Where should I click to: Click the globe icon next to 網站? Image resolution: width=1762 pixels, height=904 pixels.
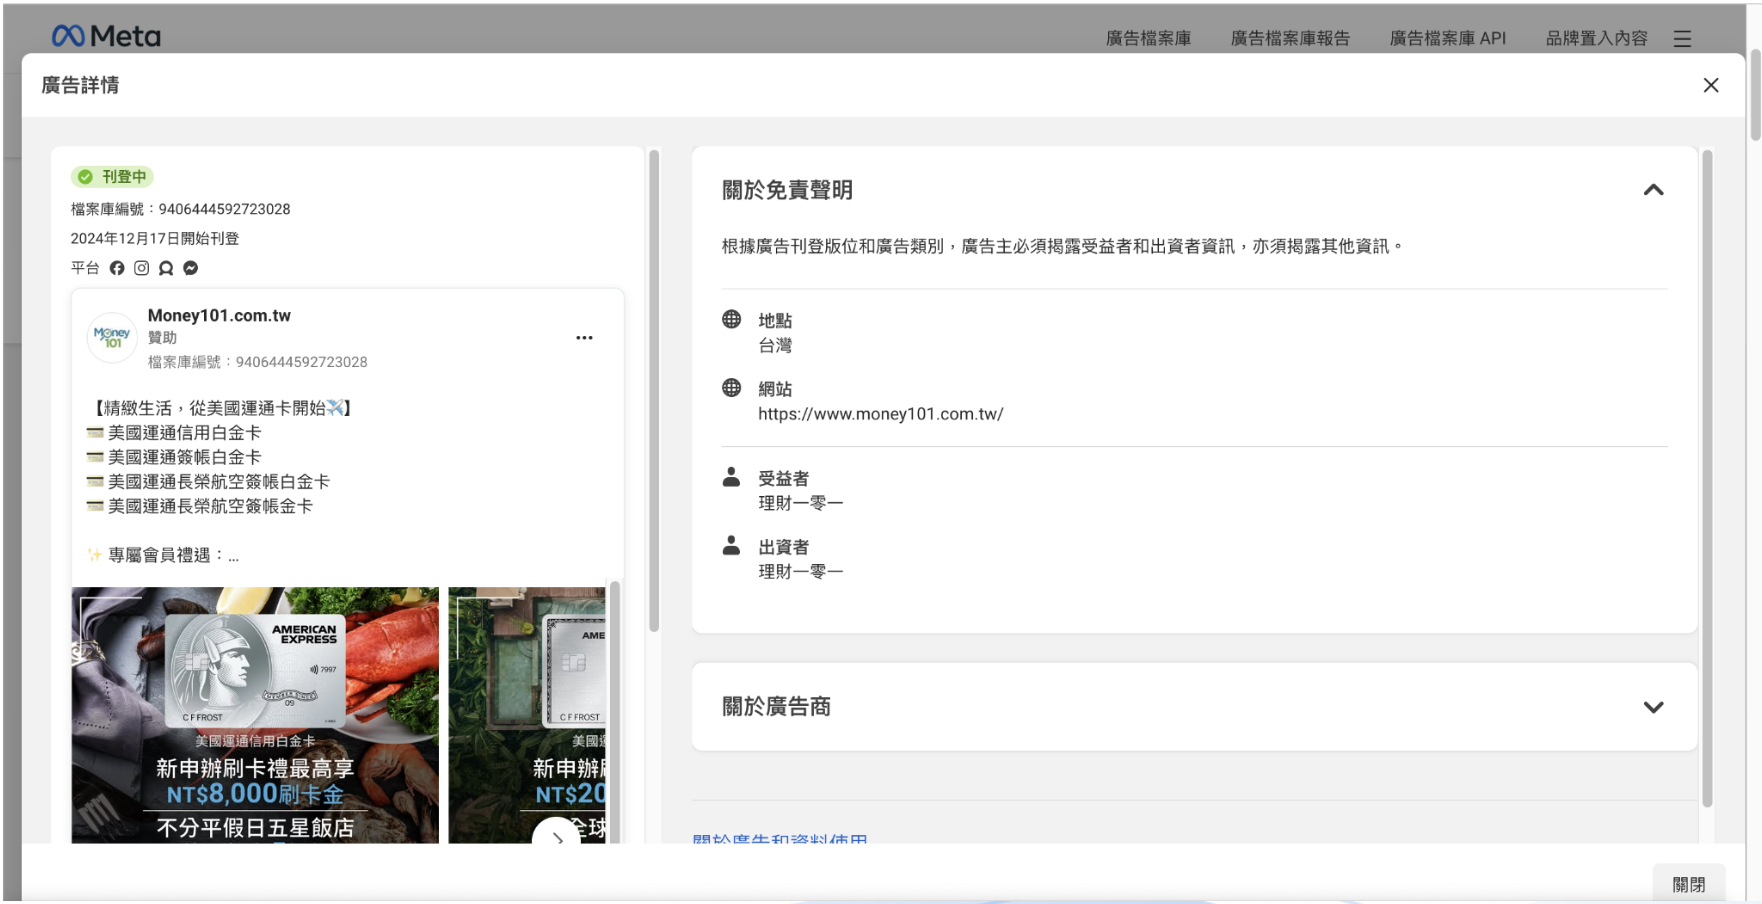coord(733,389)
